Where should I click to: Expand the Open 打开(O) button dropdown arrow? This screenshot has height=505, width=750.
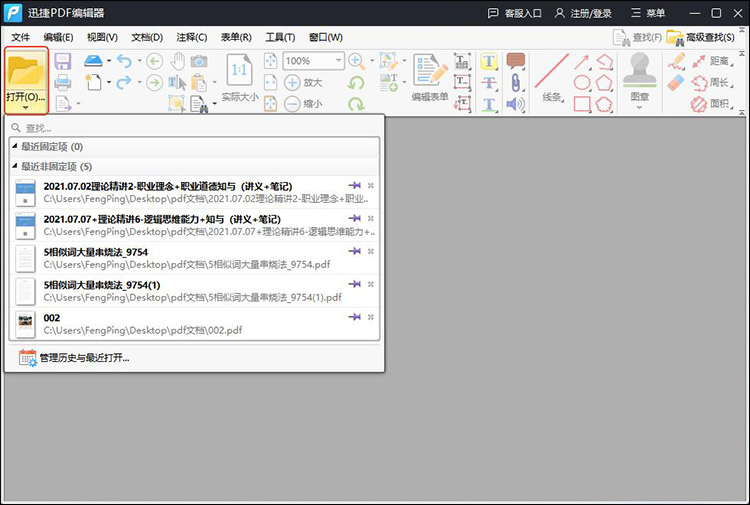point(26,108)
